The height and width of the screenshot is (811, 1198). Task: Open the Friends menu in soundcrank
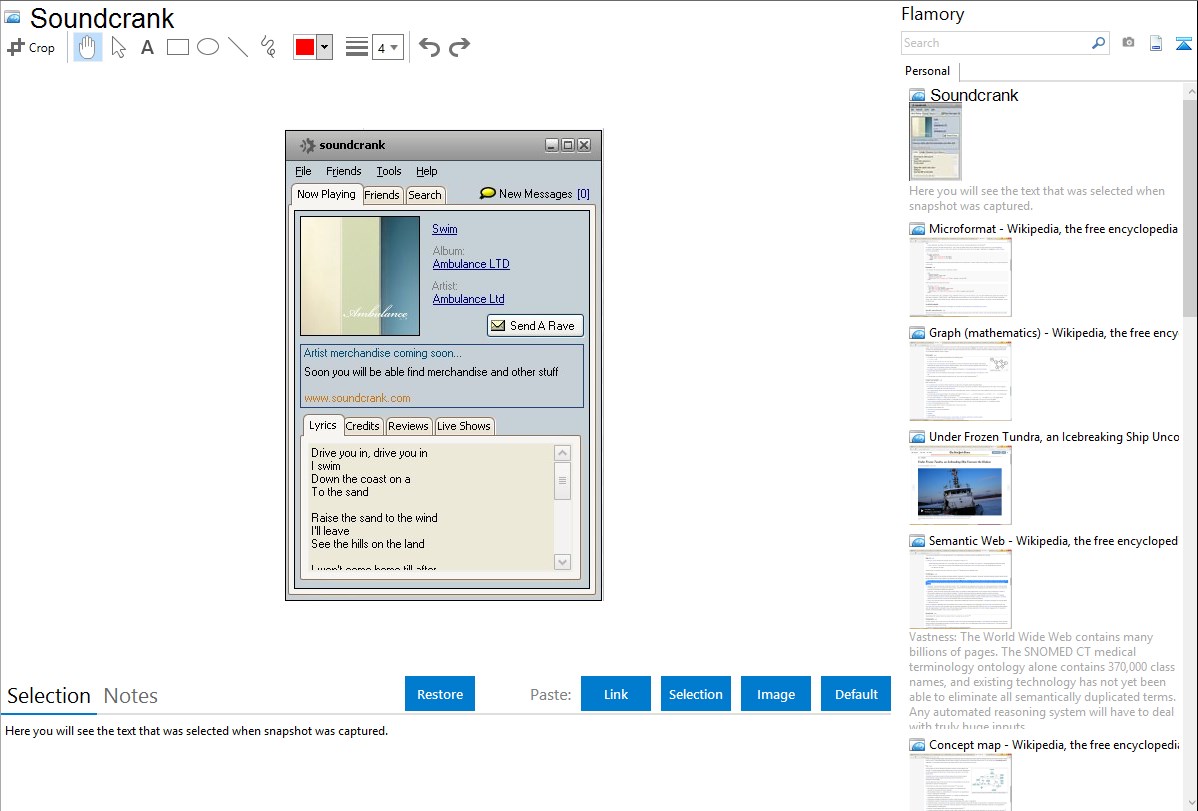coord(343,171)
